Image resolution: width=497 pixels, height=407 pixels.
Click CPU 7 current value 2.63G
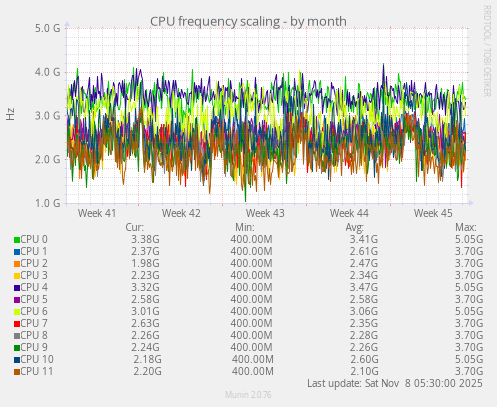pyautogui.click(x=145, y=323)
